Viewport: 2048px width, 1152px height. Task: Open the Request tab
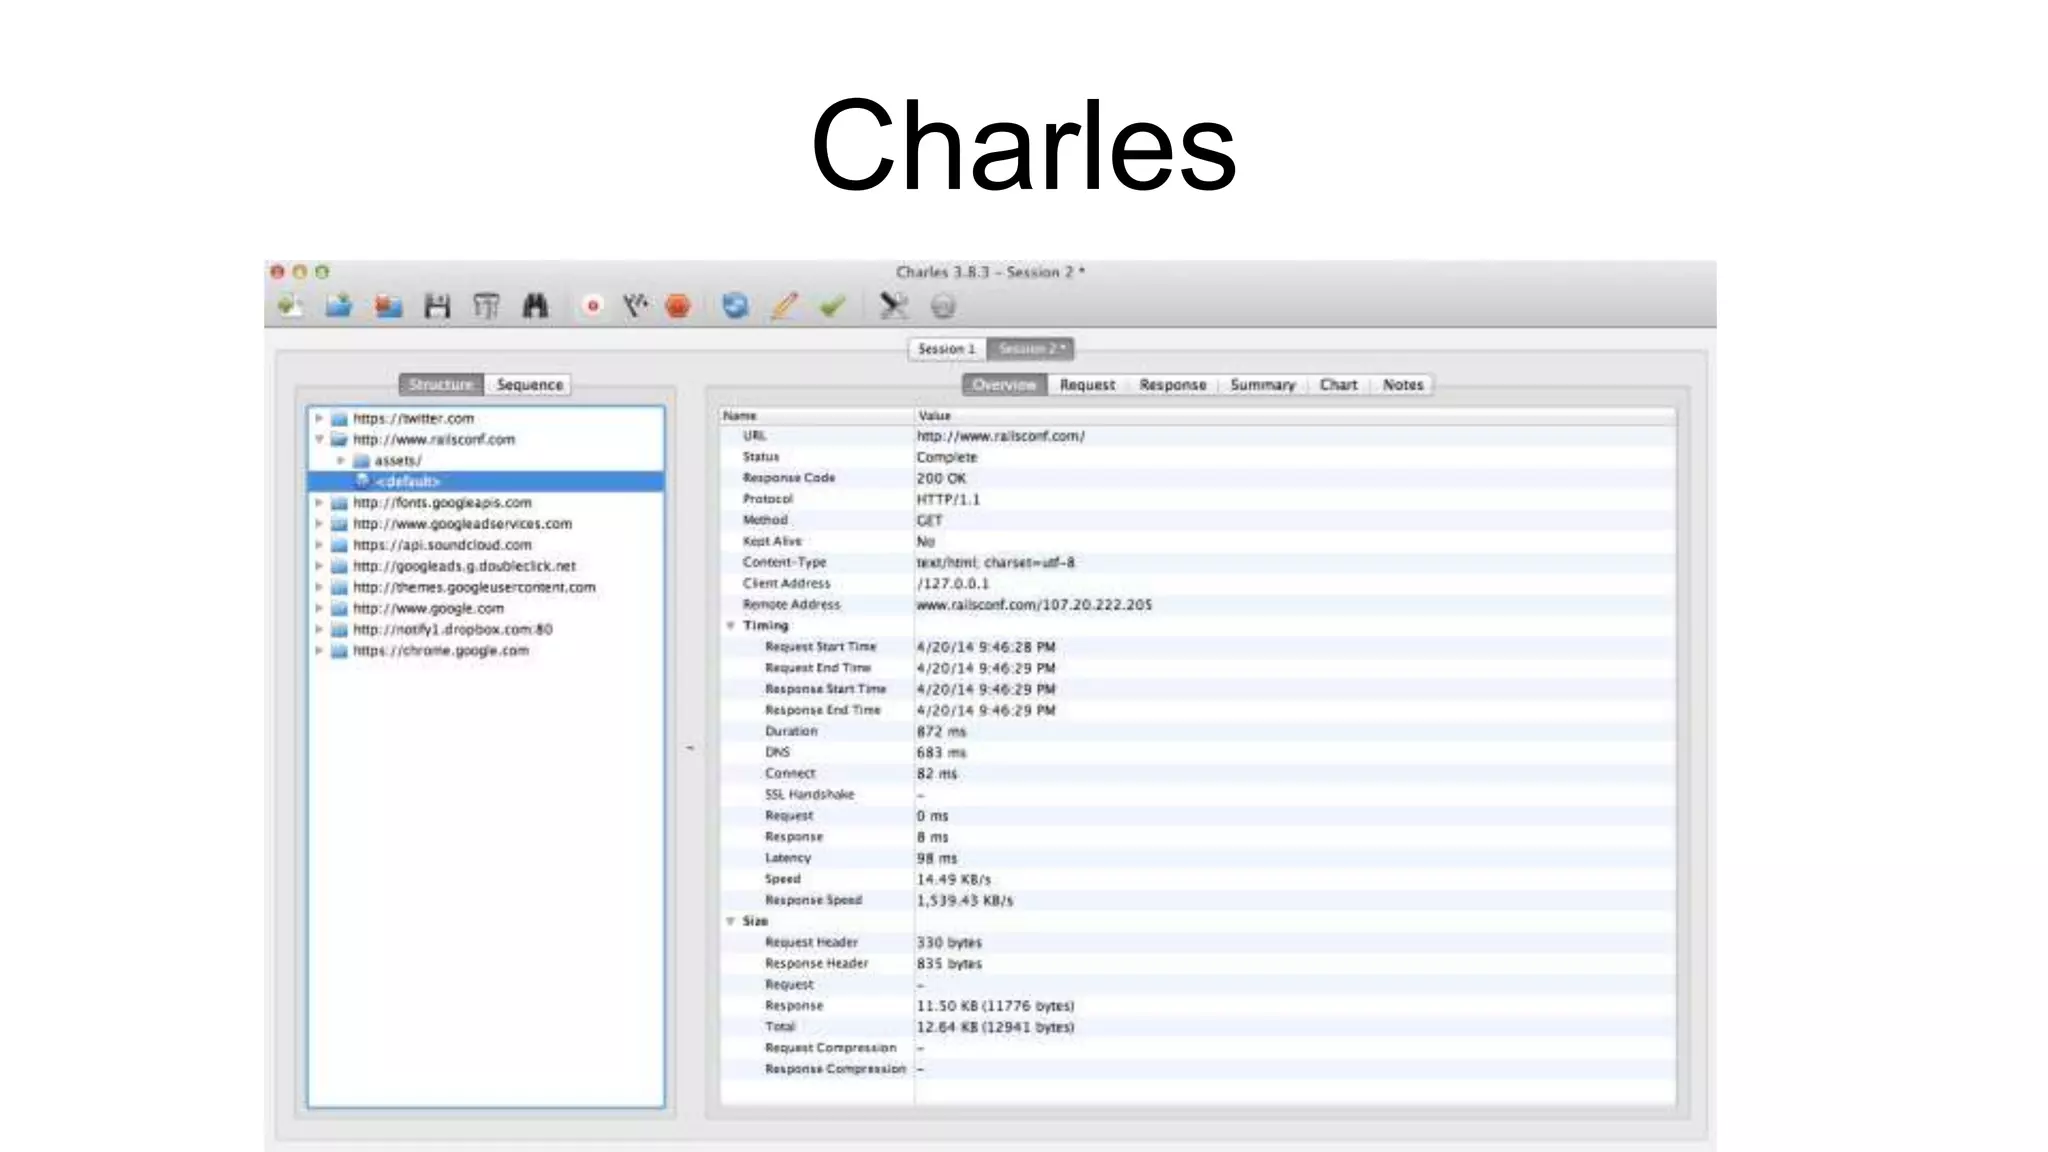[1087, 385]
